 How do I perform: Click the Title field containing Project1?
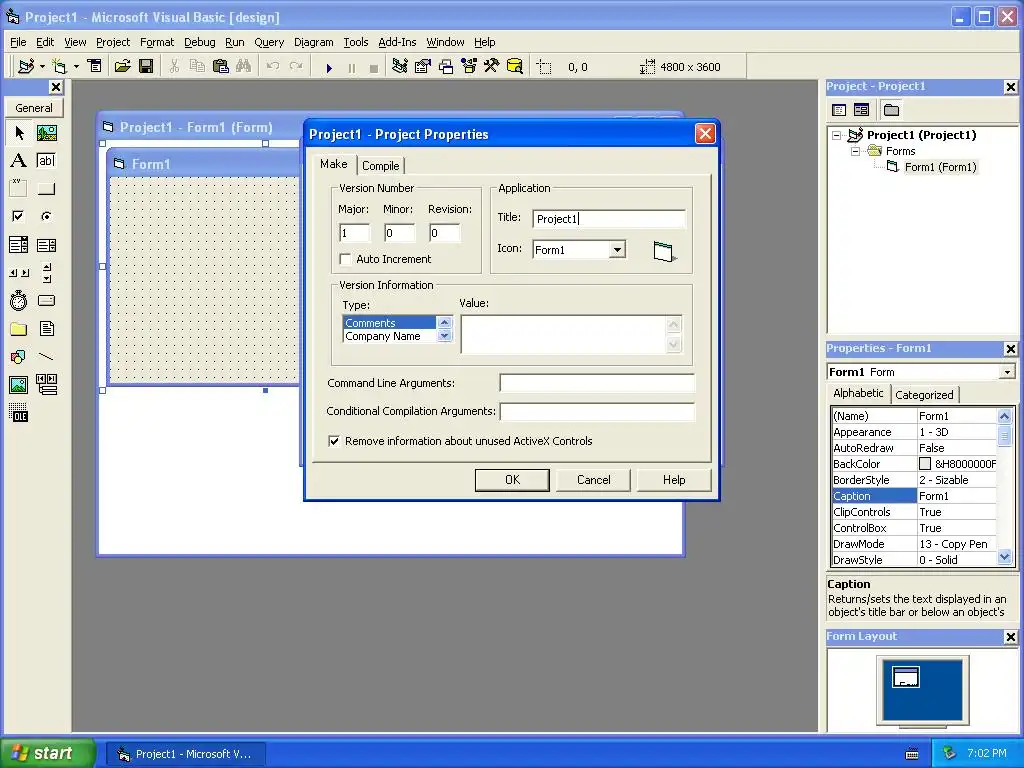(609, 219)
